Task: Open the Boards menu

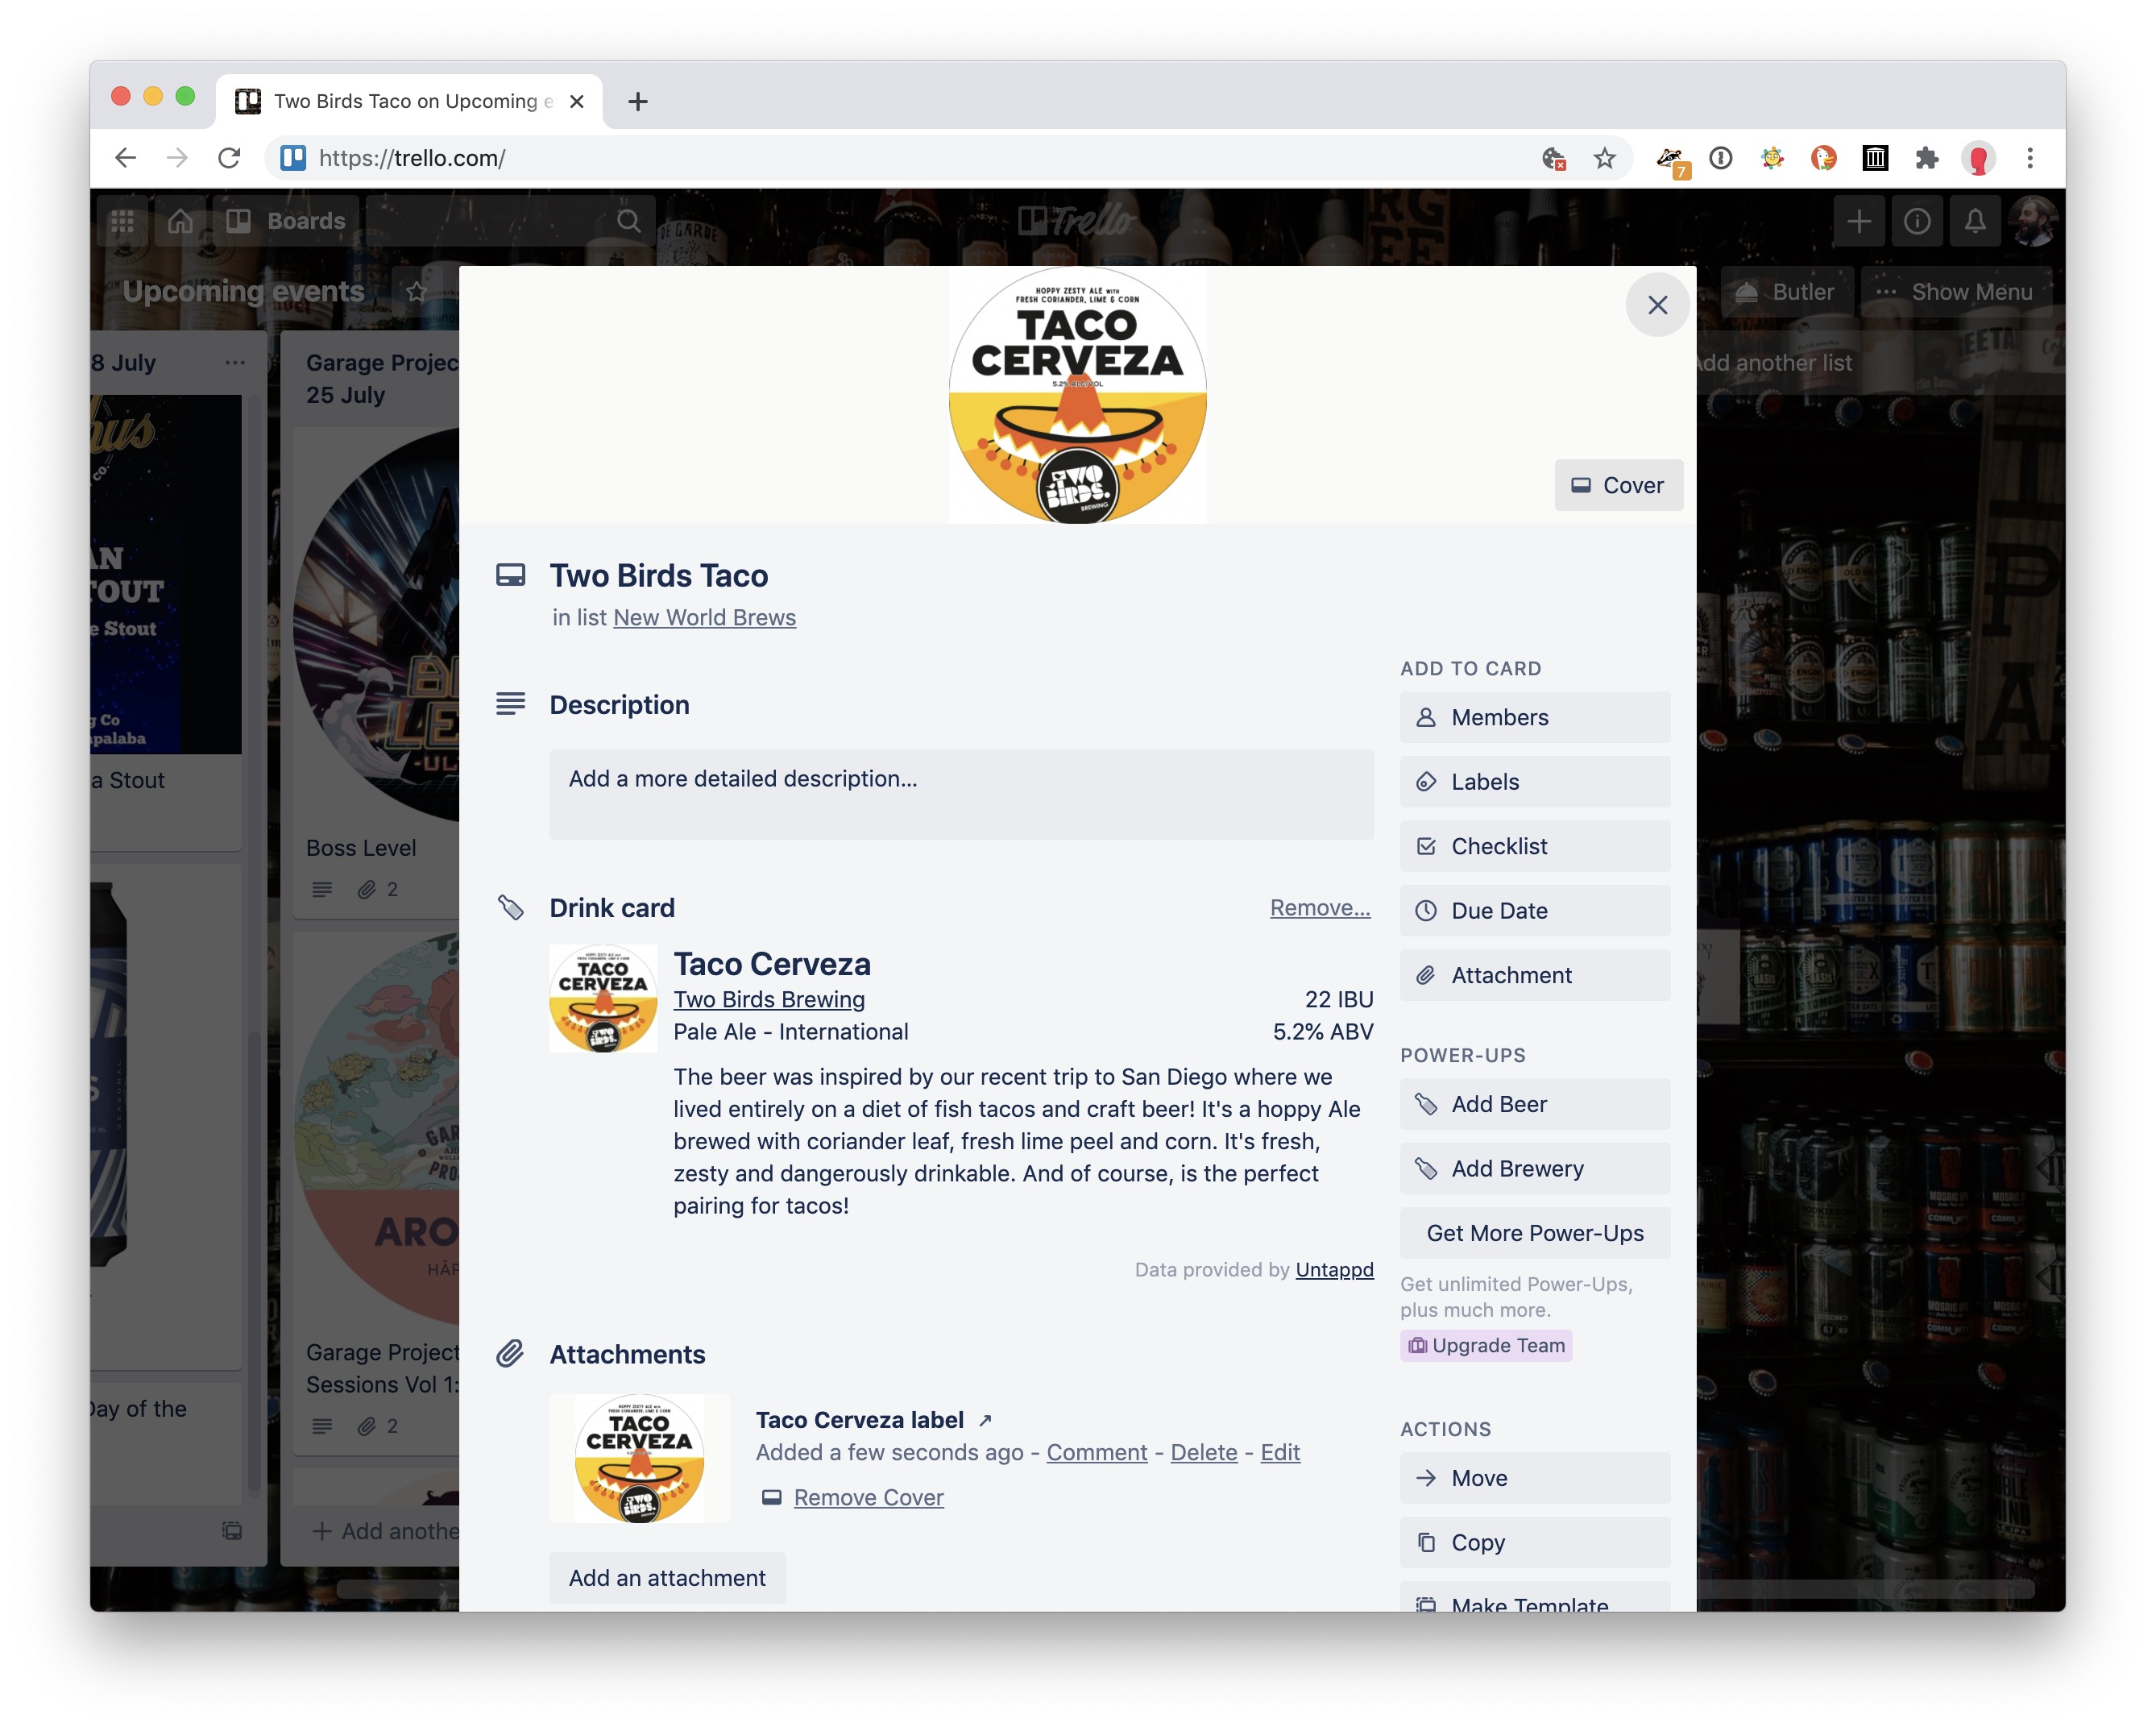Action: (286, 221)
